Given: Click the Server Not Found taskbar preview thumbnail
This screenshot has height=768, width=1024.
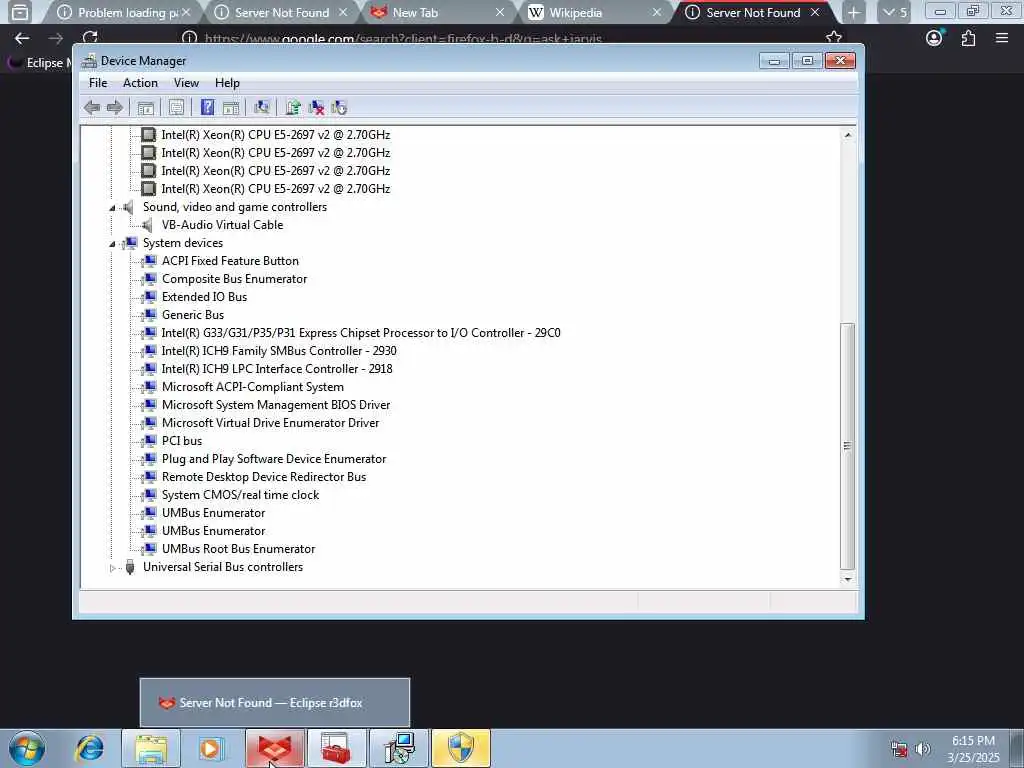Looking at the screenshot, I should point(274,703).
